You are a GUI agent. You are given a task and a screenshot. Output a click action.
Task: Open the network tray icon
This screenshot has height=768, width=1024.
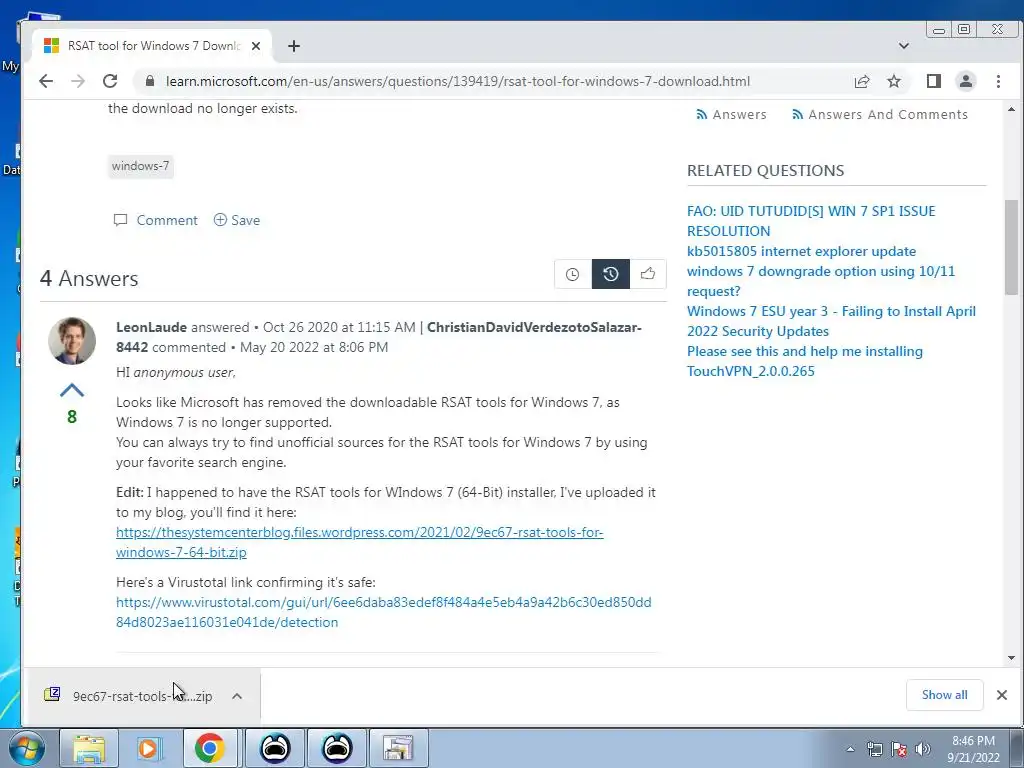point(874,749)
